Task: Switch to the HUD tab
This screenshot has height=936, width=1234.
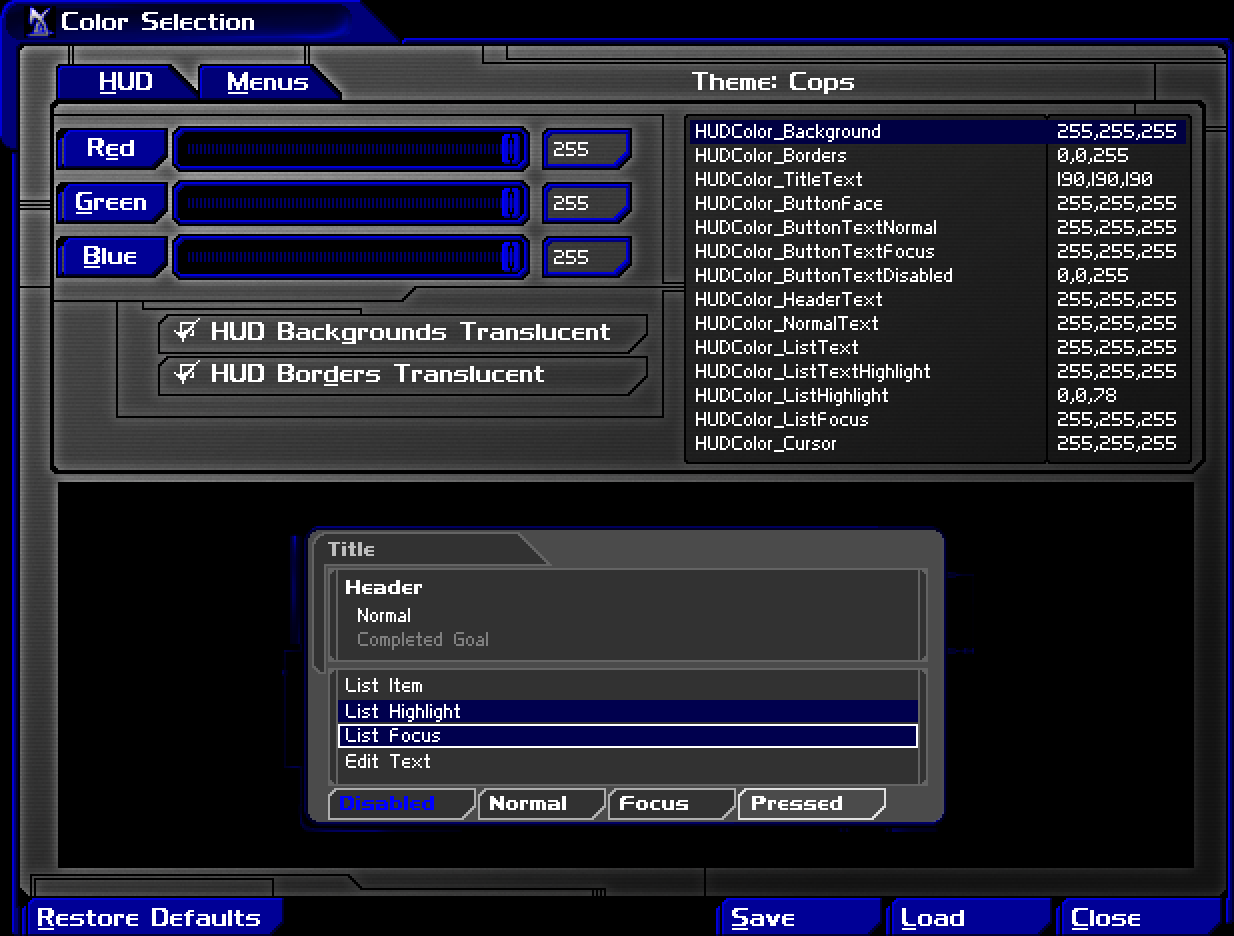Action: click(125, 82)
